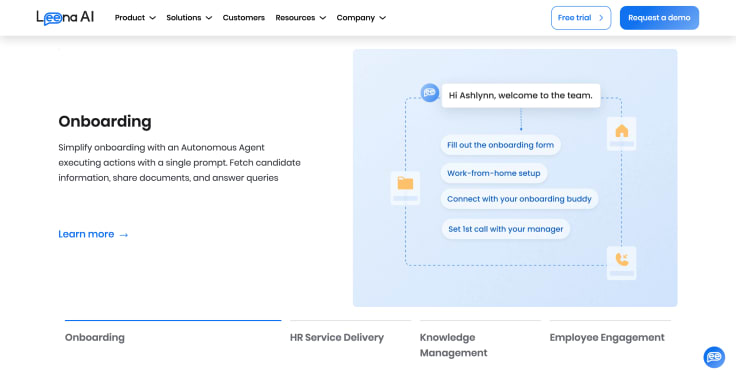This screenshot has height=379, width=736.
Task: Go to the Customers page
Action: click(x=244, y=18)
